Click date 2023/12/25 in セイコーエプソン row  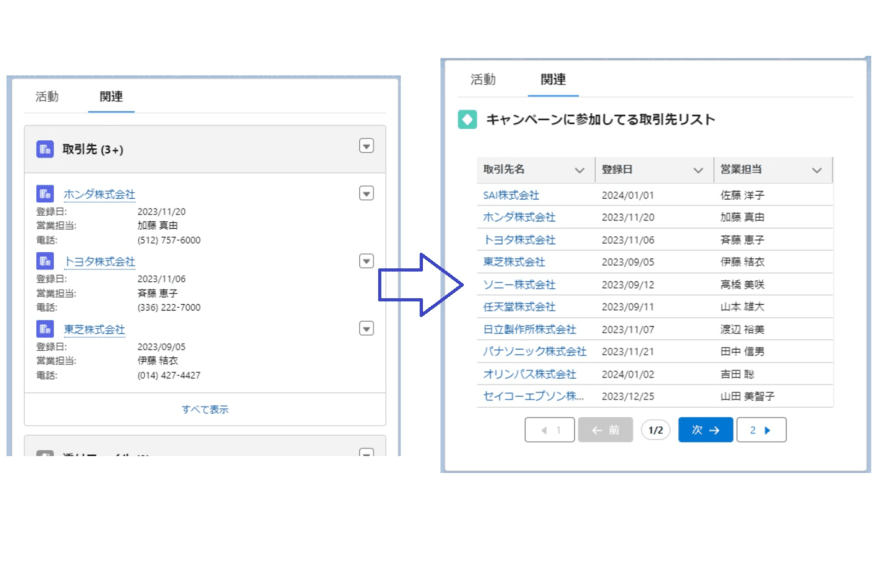click(x=628, y=396)
